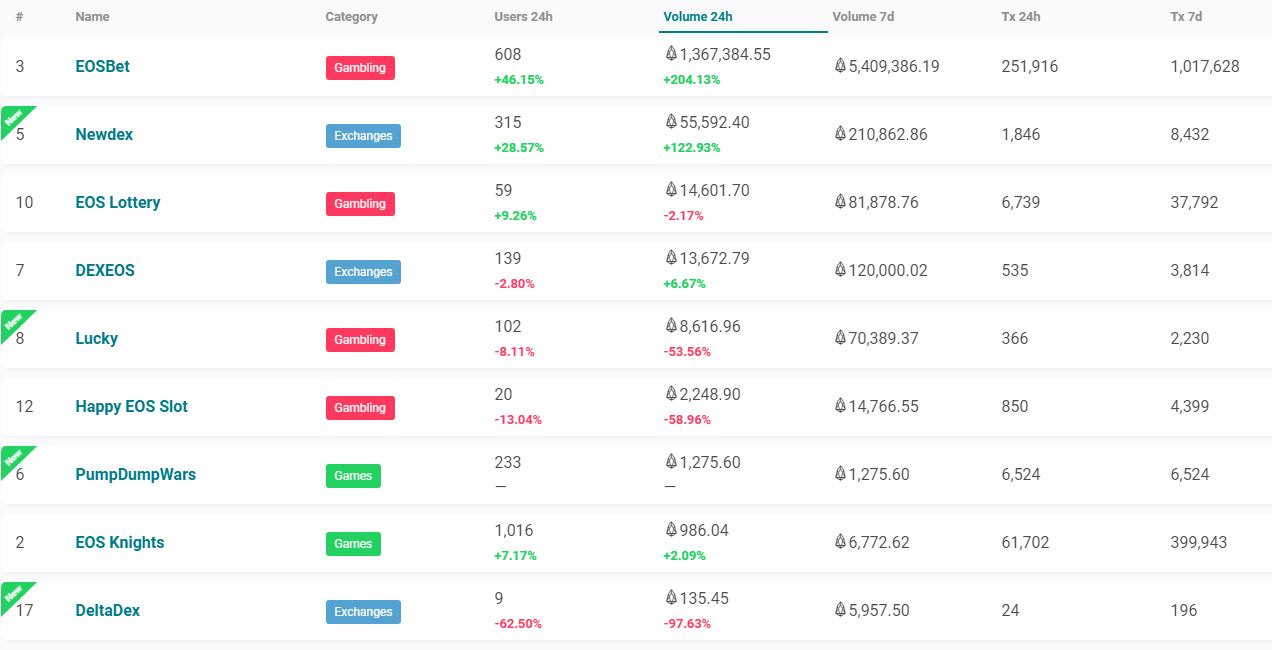Click EOS icon beside DEXEOS 24h volume
Screen dimensions: 1272x650
click(671, 258)
